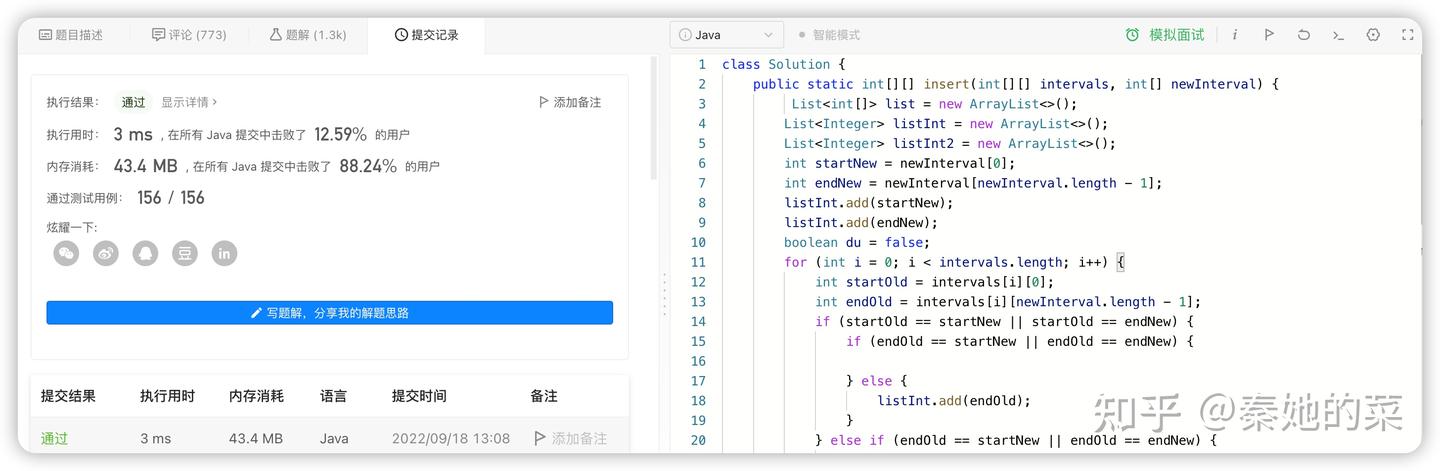1440x471 pixels.
Task: Click the Java cell in submission row
Action: coord(334,438)
